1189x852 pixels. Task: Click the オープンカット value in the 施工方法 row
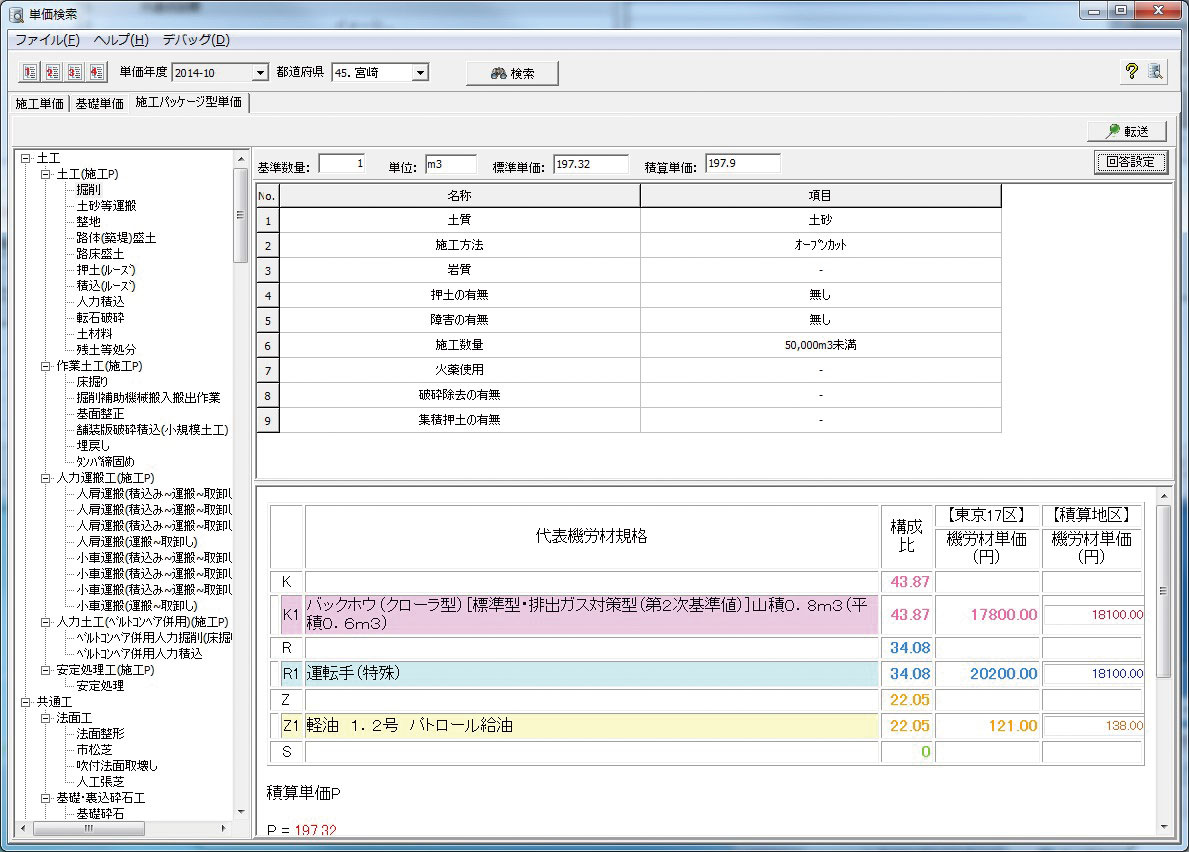pos(820,245)
